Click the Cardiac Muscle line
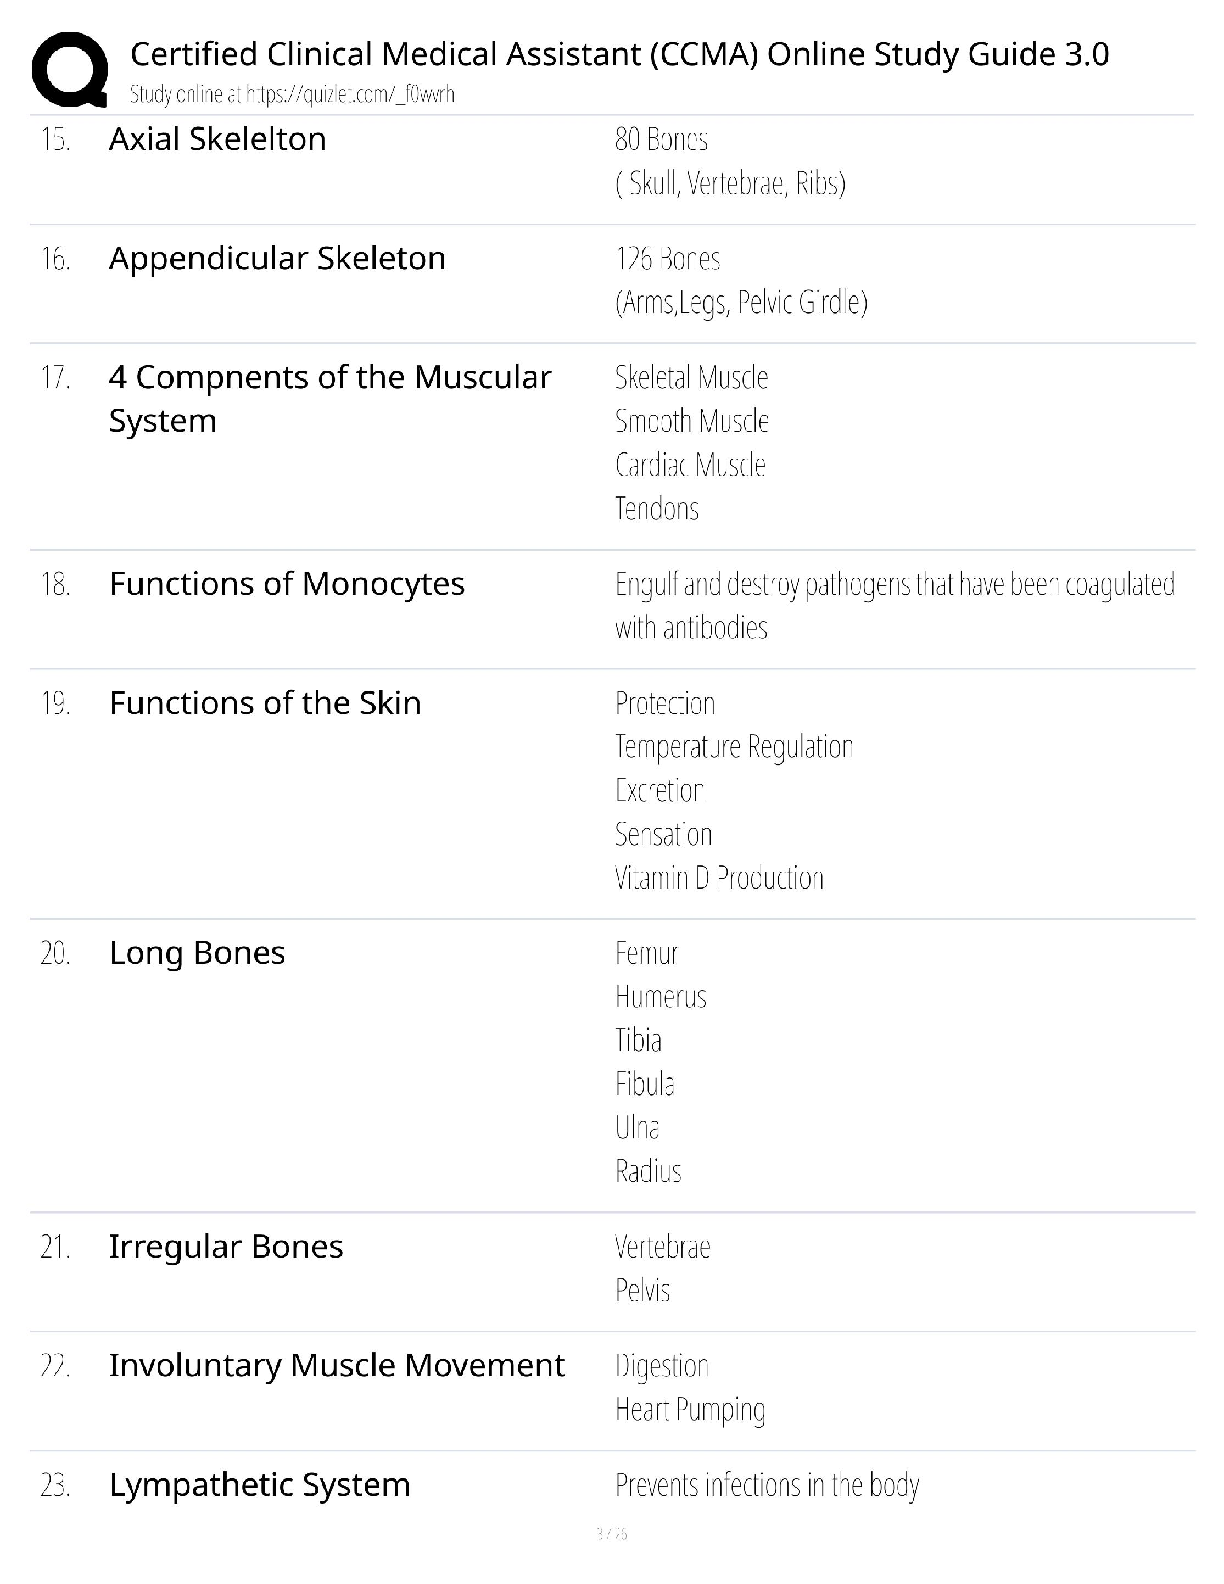Viewport: 1224px width, 1584px height. pos(690,465)
